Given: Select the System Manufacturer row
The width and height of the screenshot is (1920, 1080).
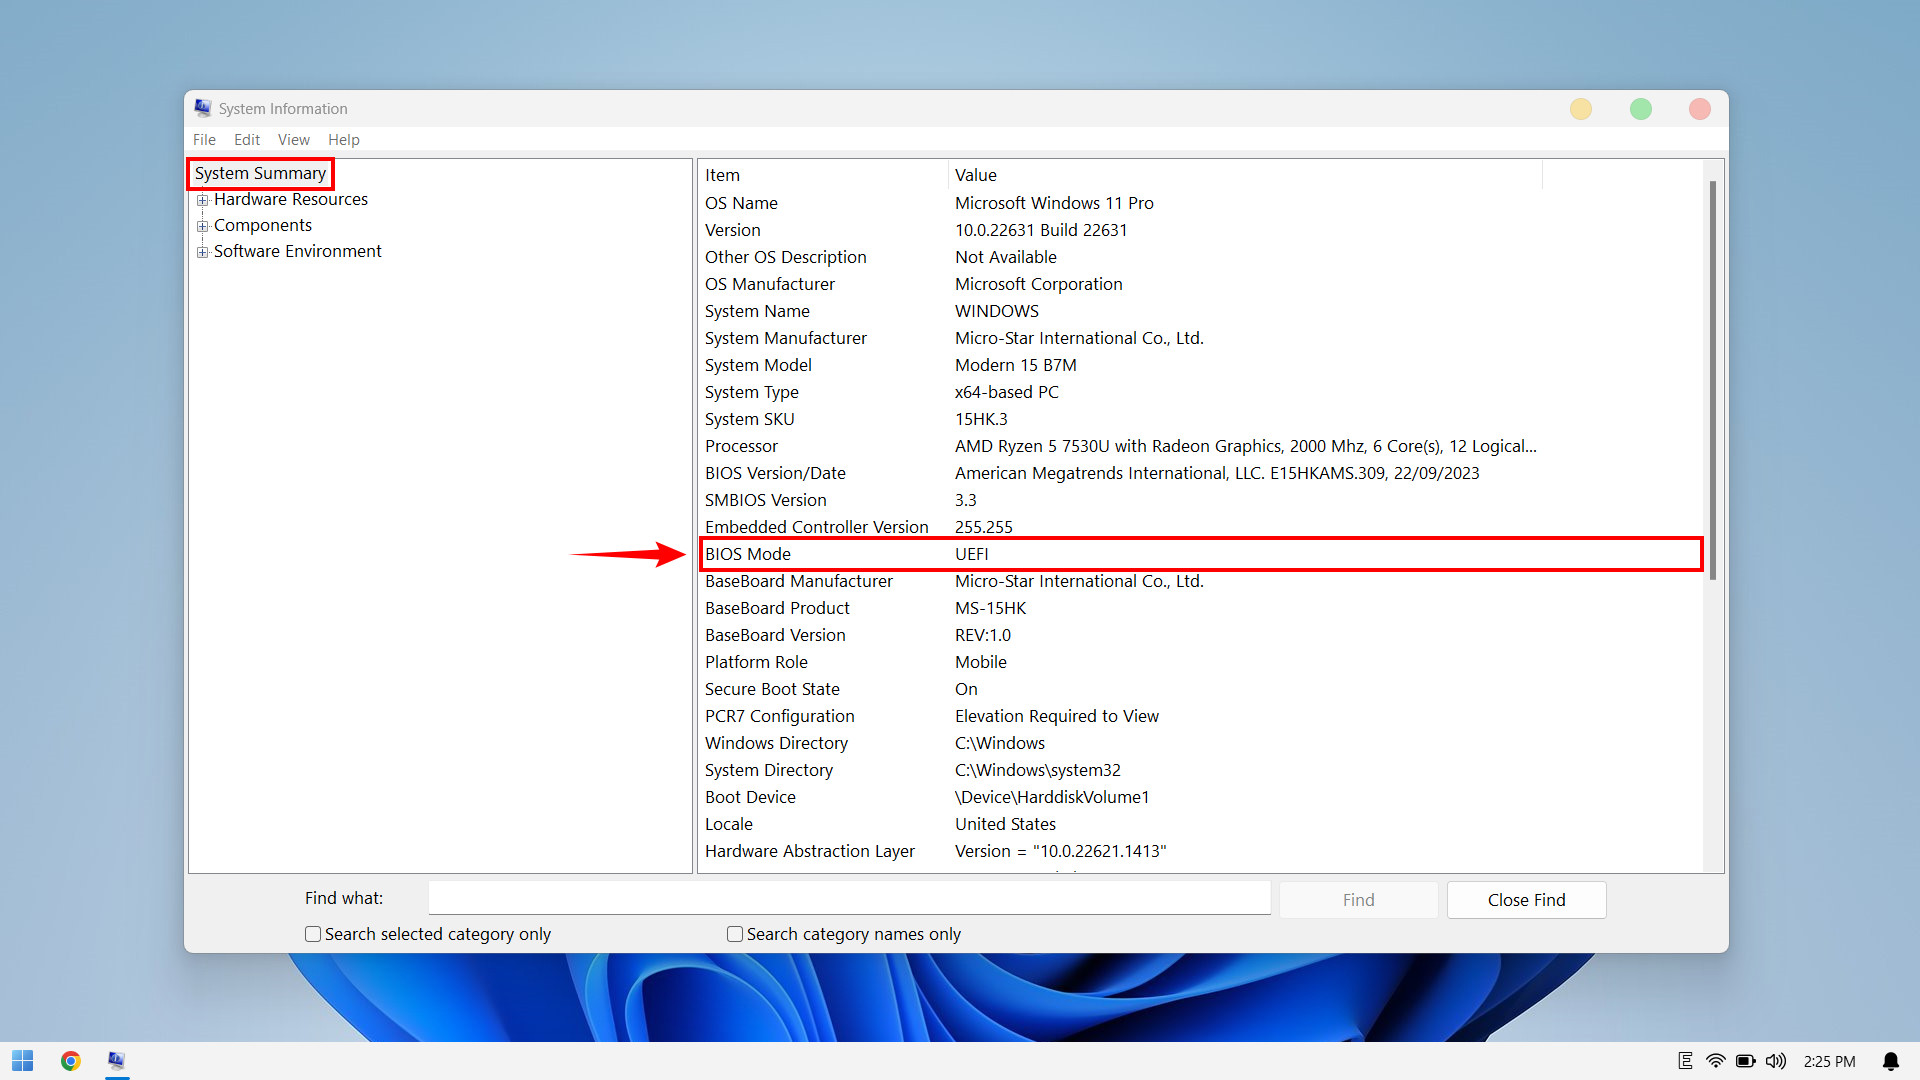Looking at the screenshot, I should tap(1200, 338).
